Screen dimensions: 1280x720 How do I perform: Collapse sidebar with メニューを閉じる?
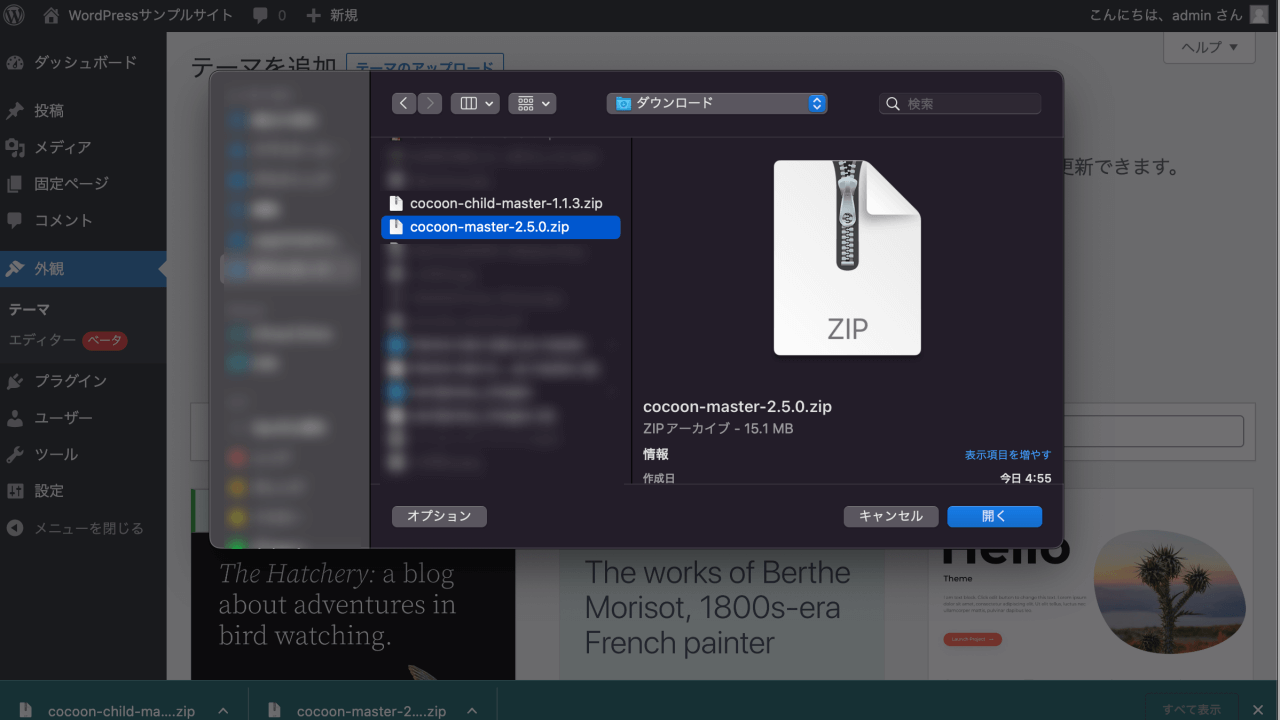point(83,528)
